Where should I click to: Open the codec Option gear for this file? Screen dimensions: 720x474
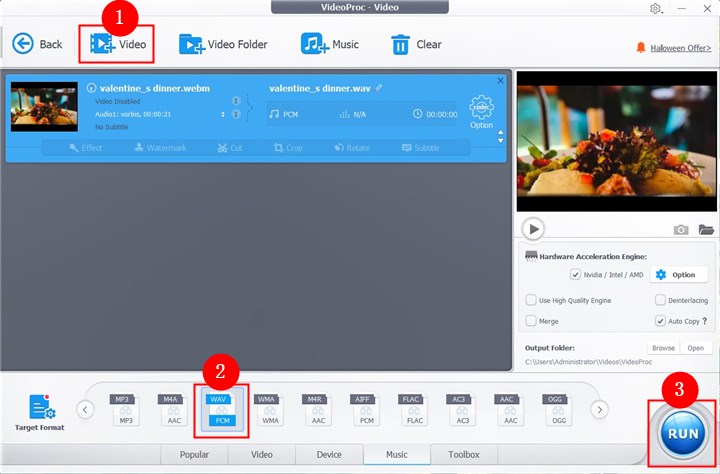pyautogui.click(x=481, y=112)
